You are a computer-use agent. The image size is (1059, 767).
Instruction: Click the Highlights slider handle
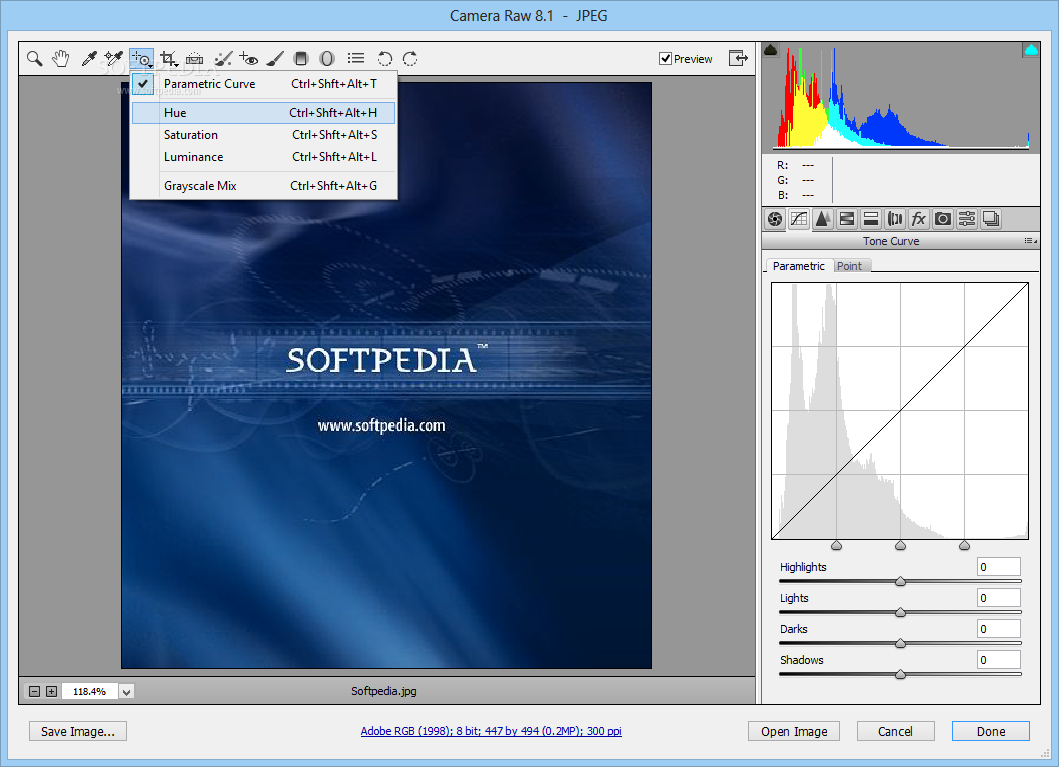pos(900,581)
